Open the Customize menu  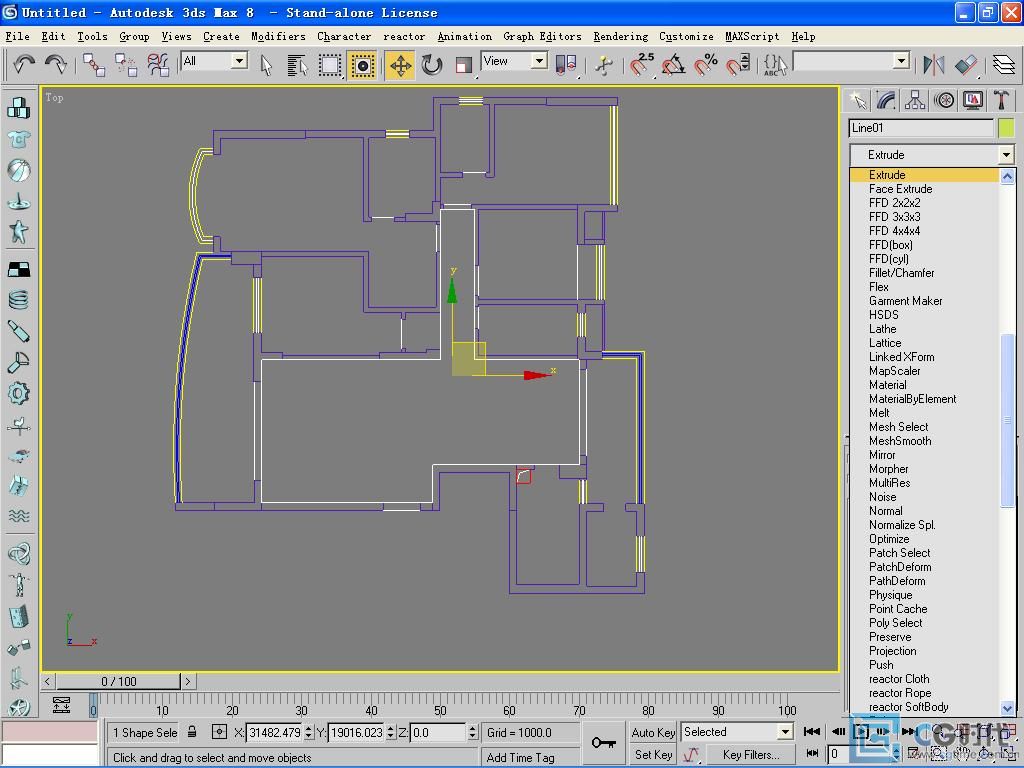point(686,37)
